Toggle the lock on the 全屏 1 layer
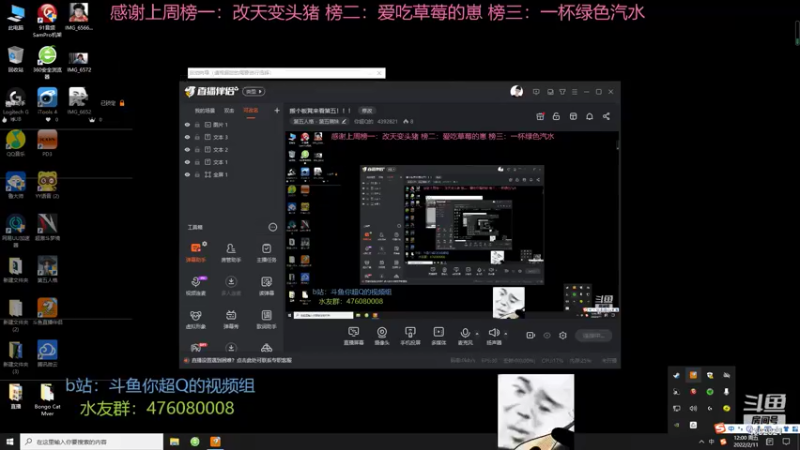Image resolution: width=800 pixels, height=450 pixels. 197,174
